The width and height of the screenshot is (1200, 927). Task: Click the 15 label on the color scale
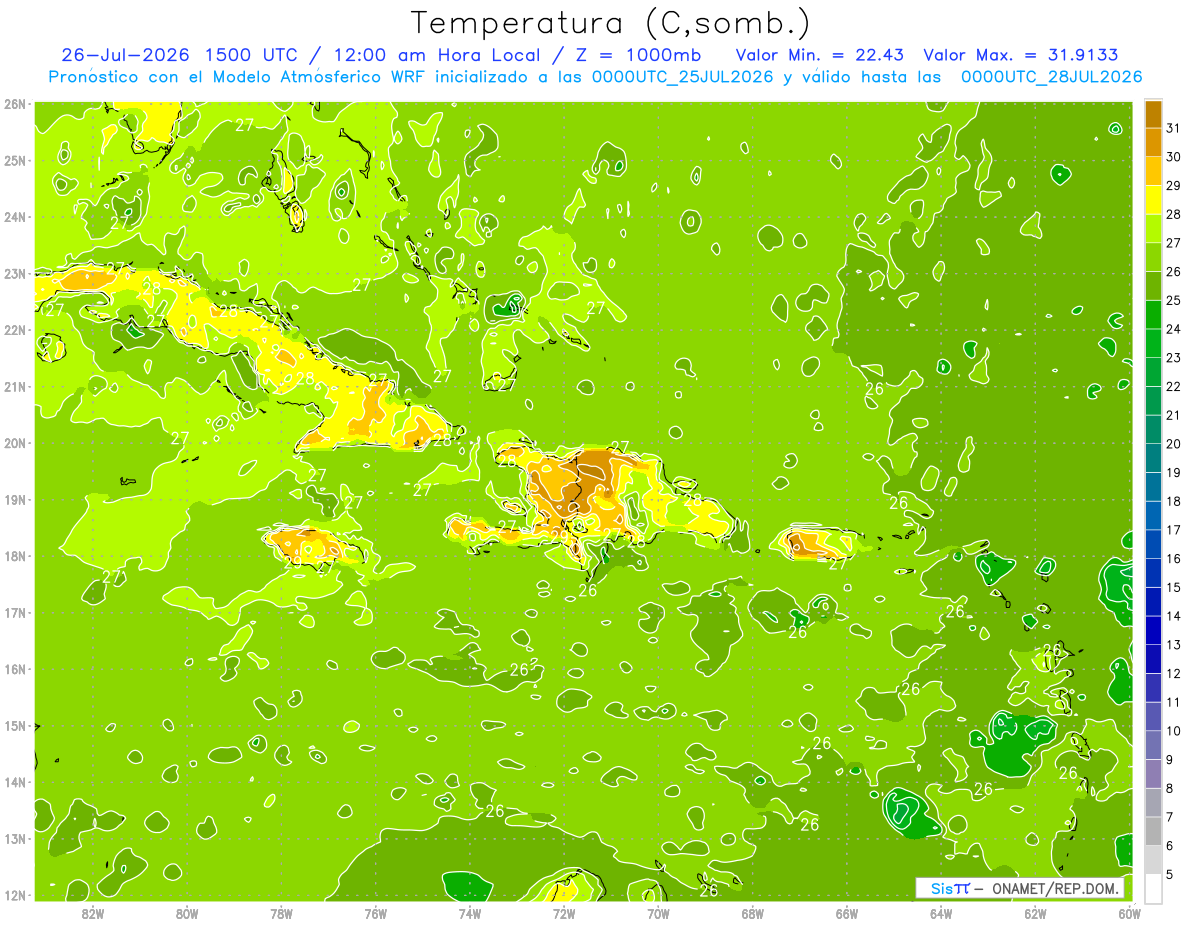1174,587
